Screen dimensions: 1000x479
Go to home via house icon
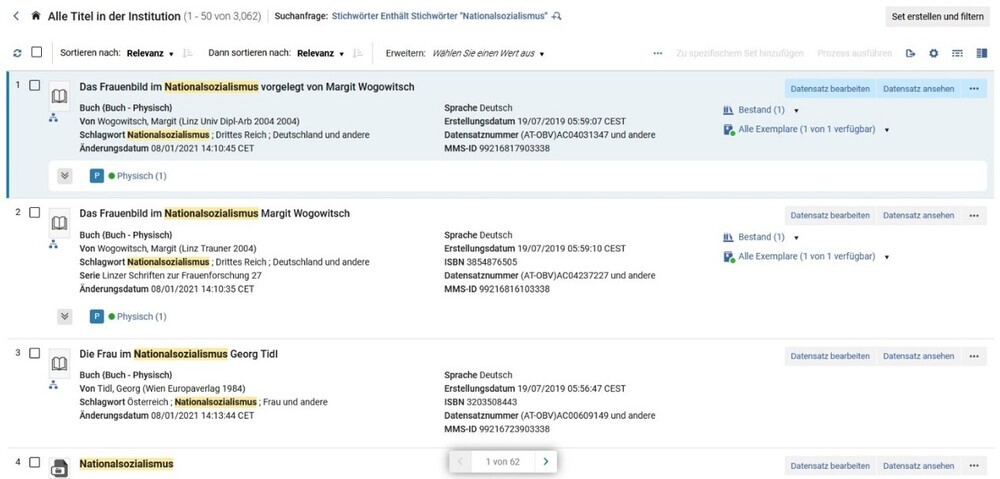pyautogui.click(x=36, y=17)
